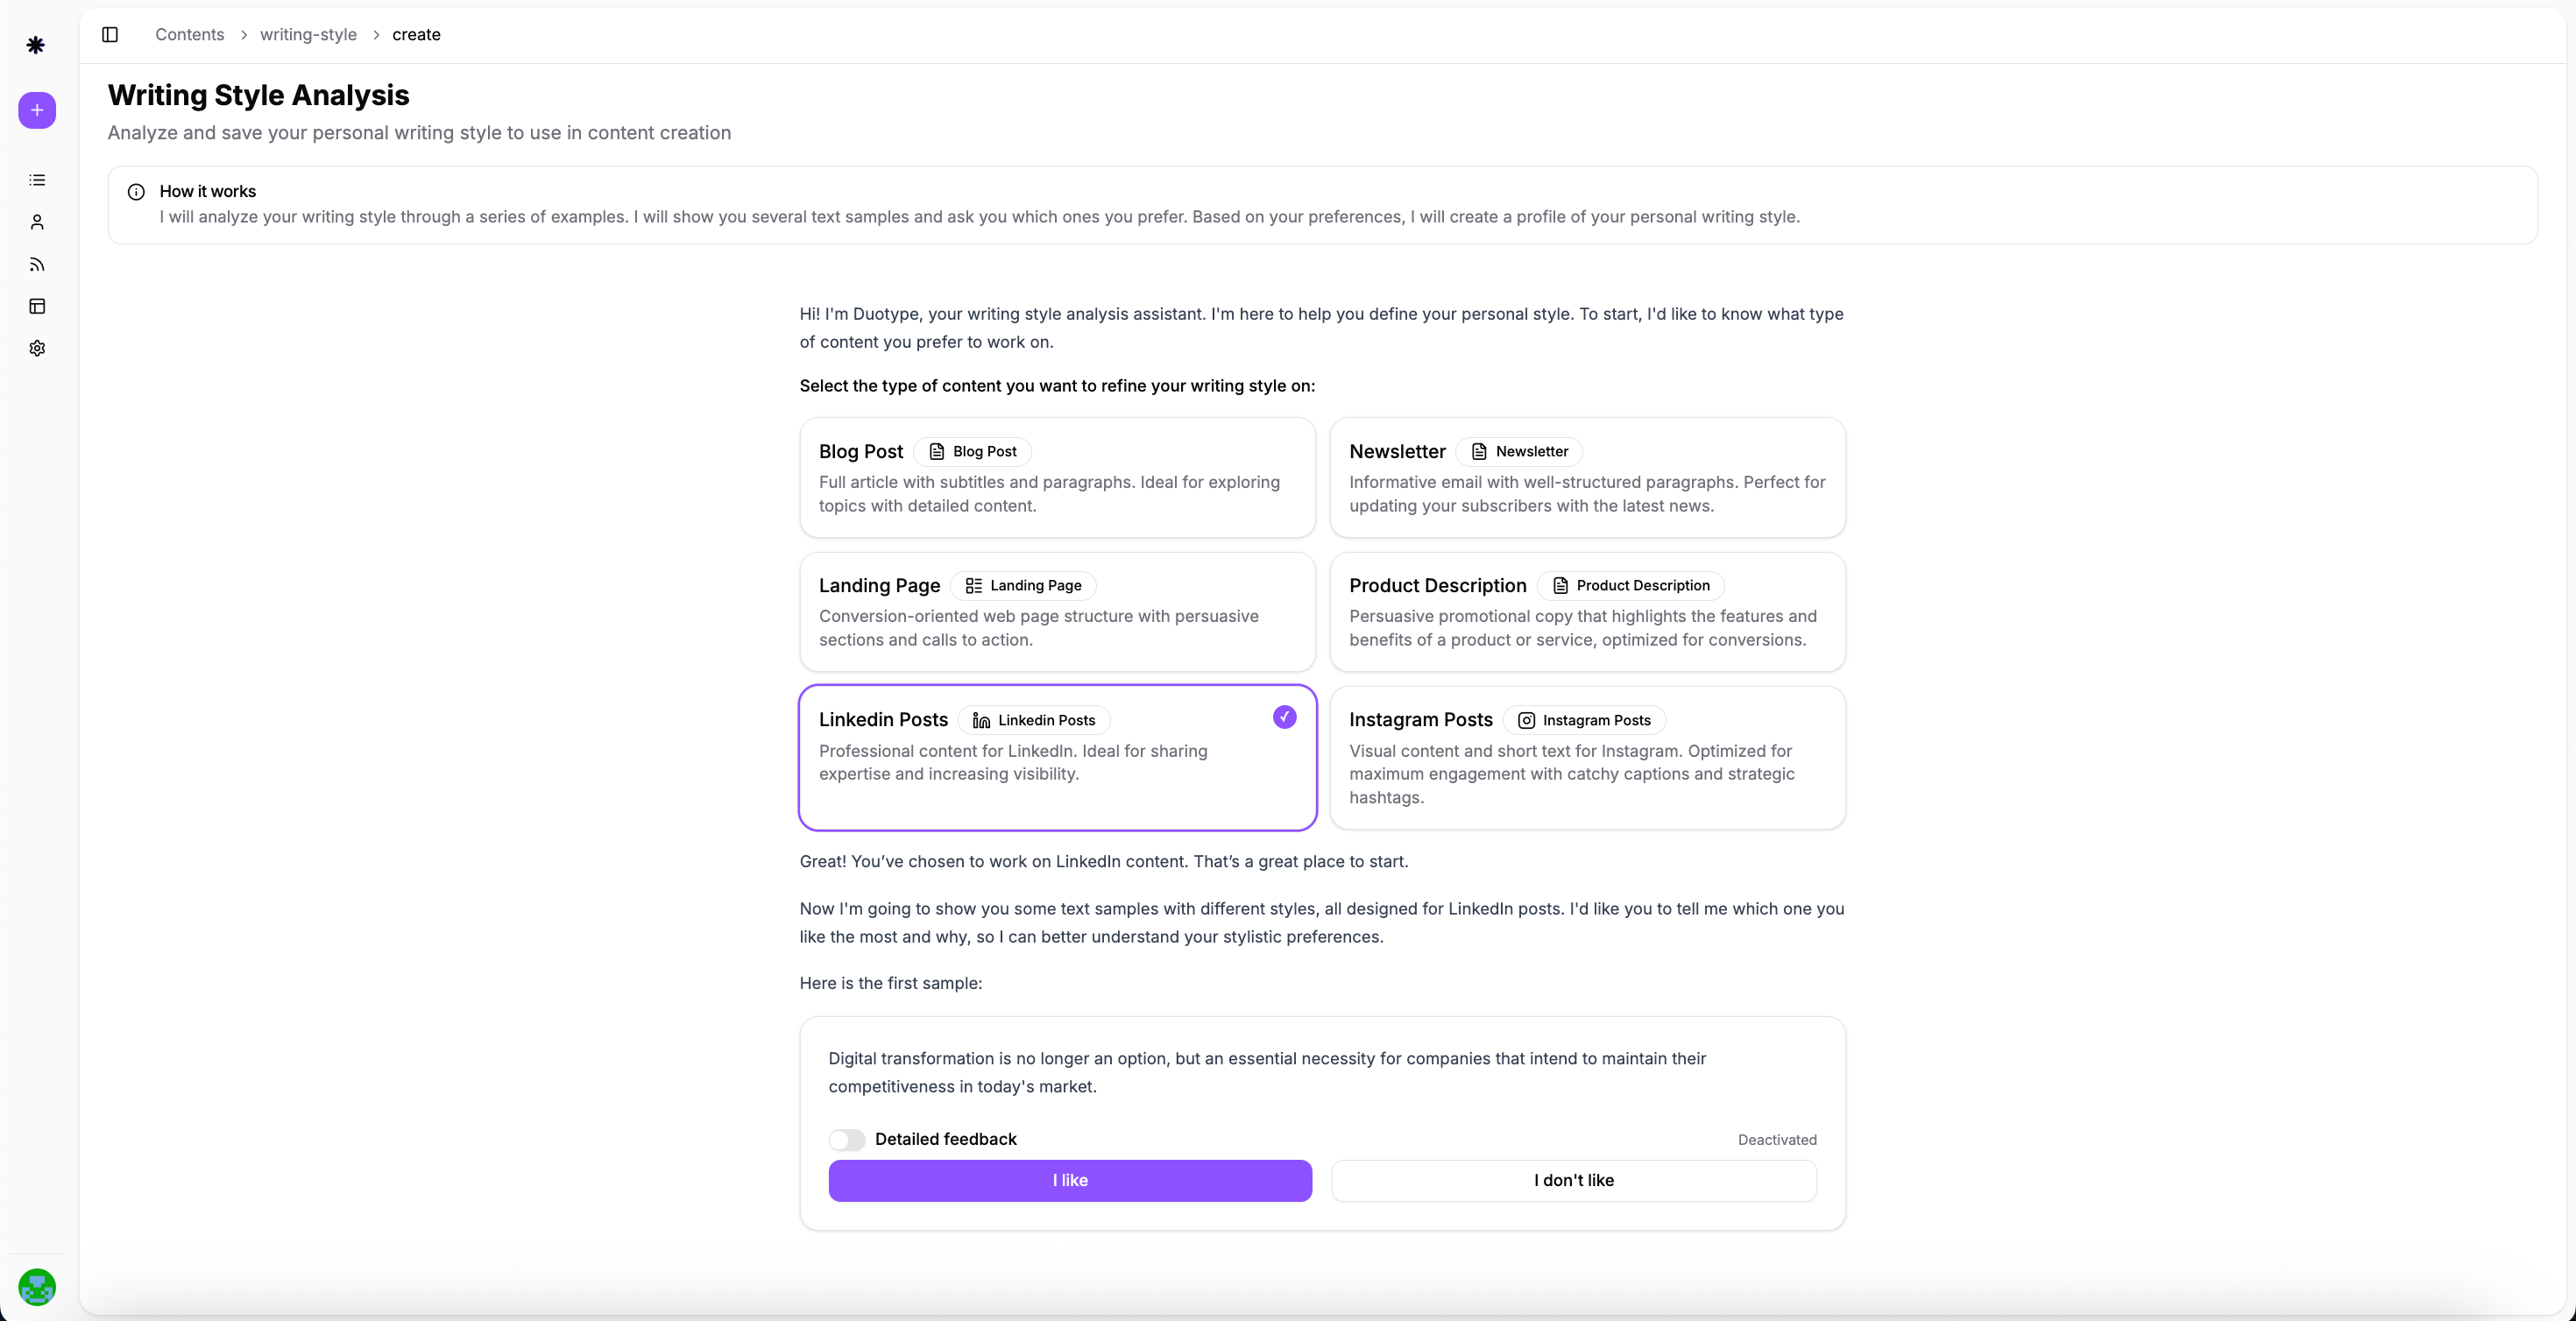Open the layout template sidebar icon
Viewport: 2576px width, 1321px height.
tap(37, 306)
